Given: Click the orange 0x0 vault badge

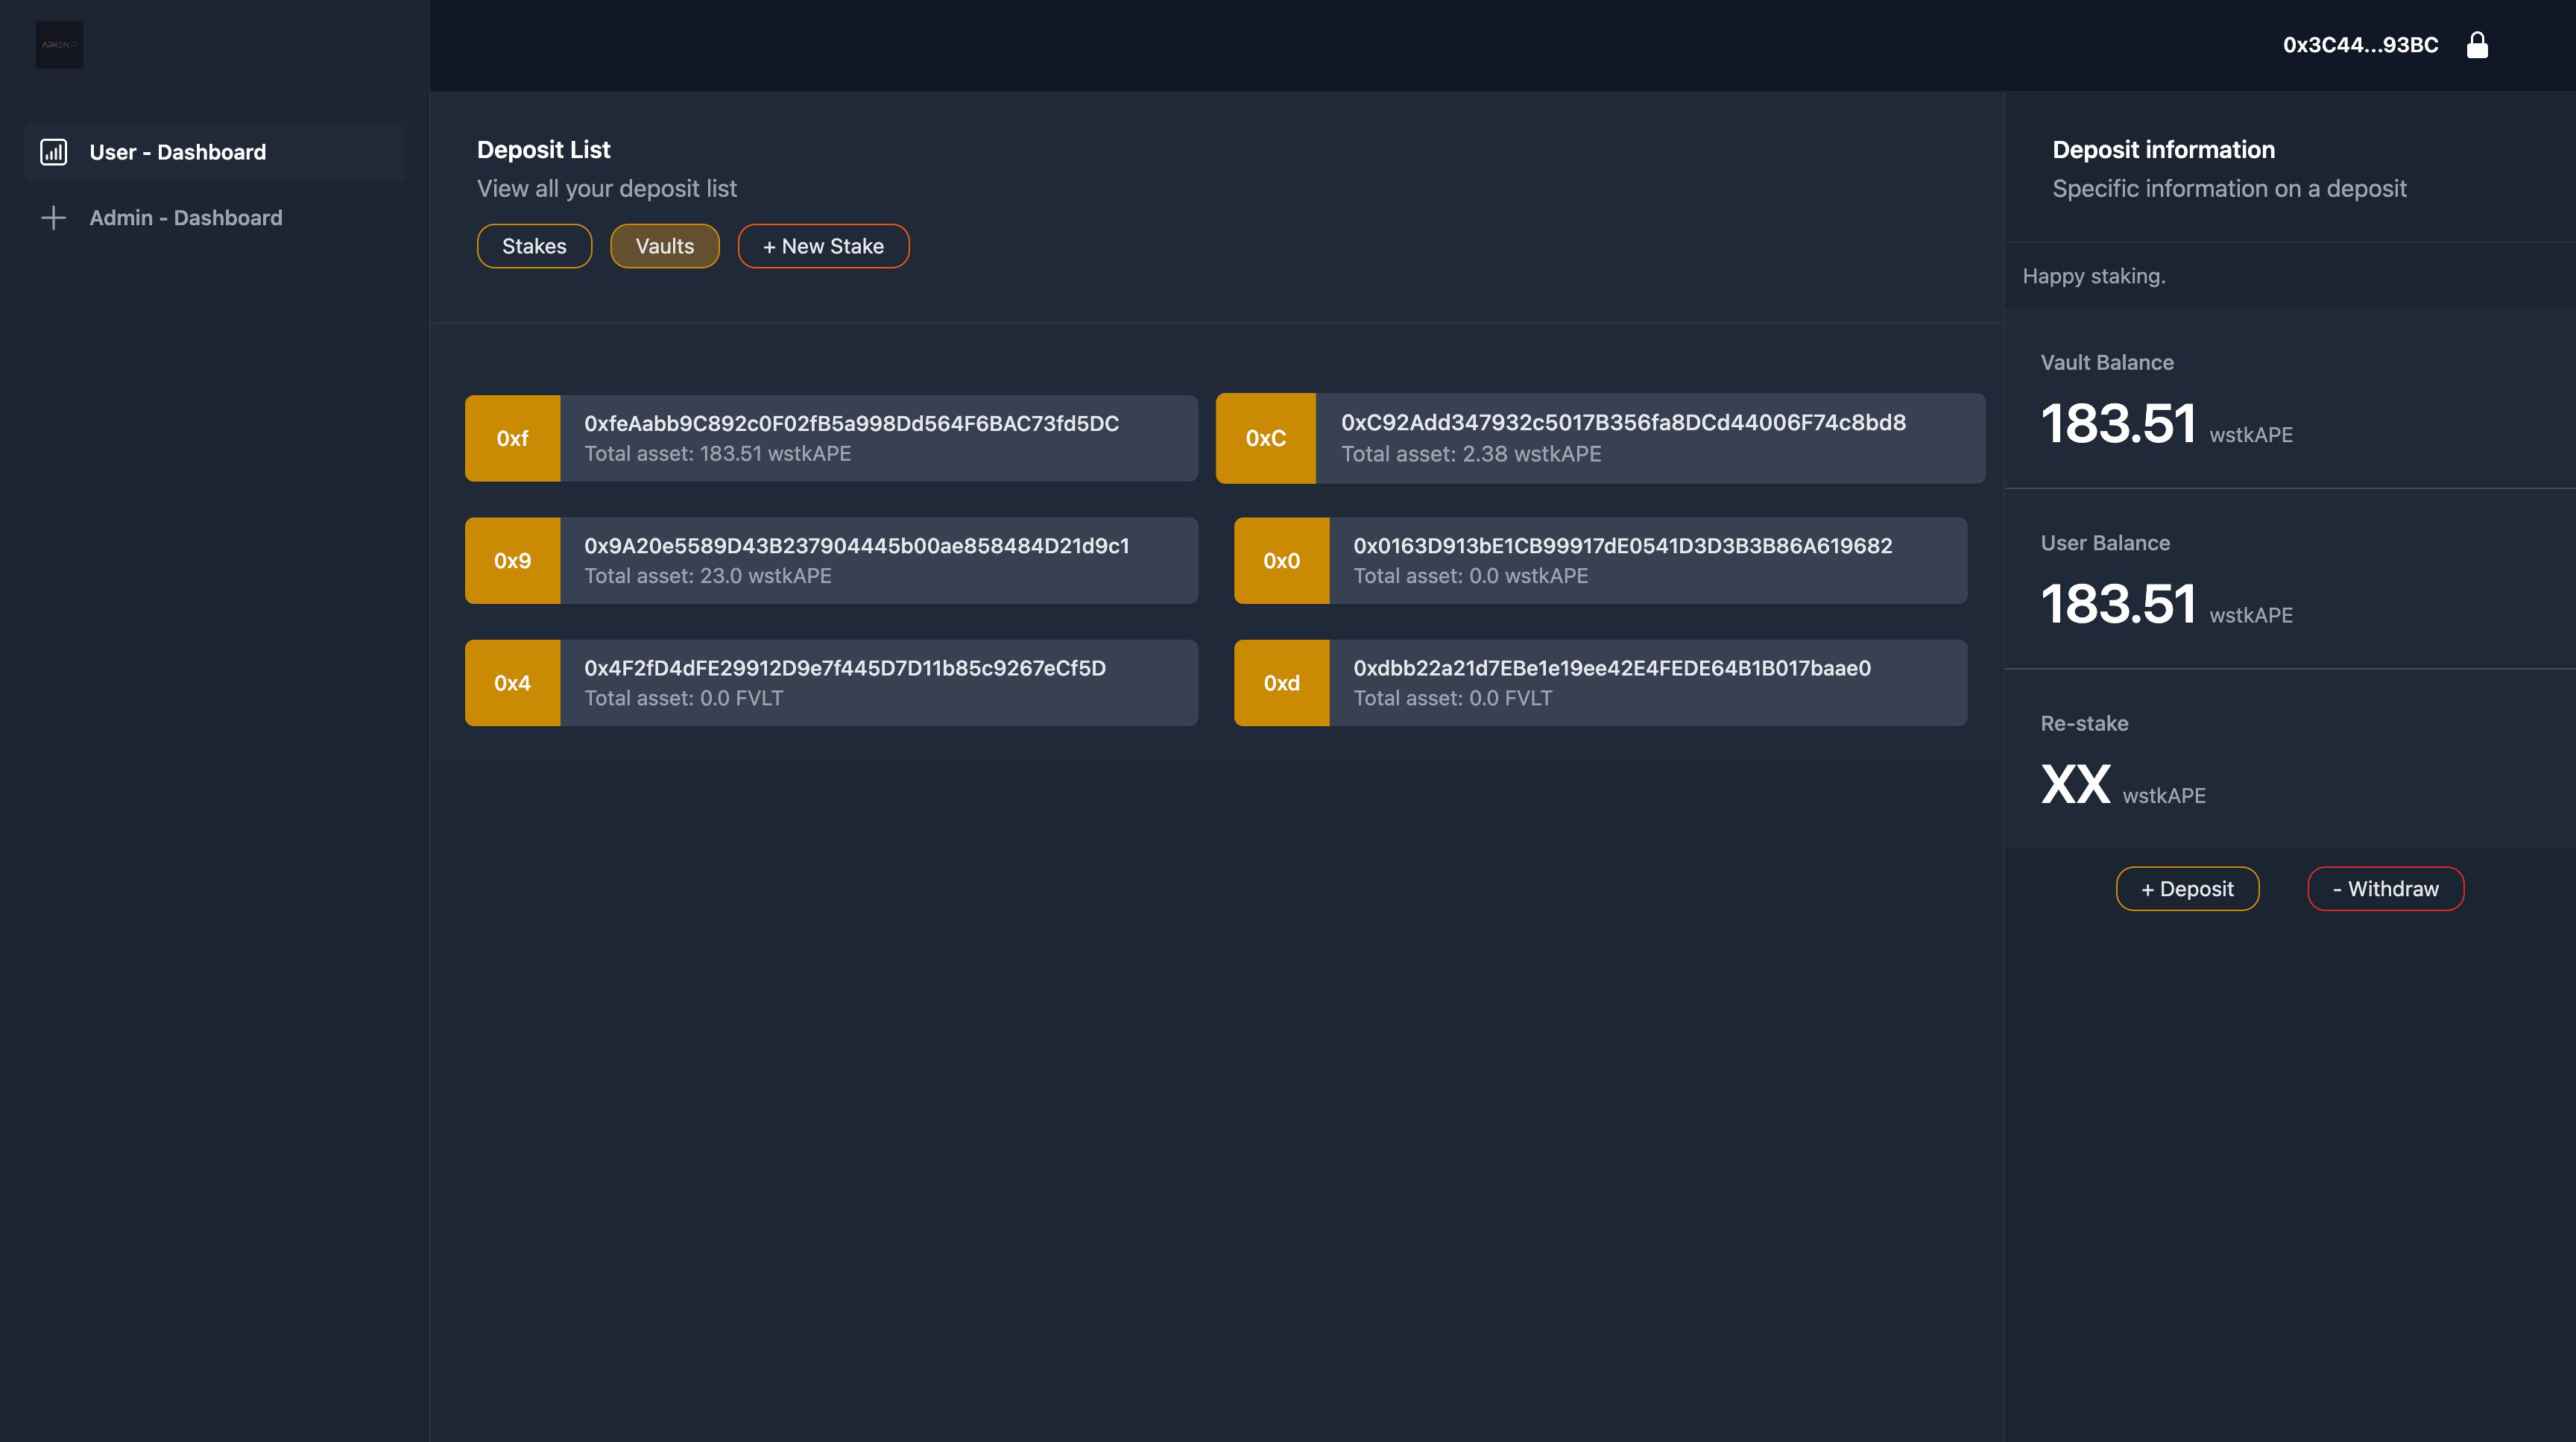Looking at the screenshot, I should (1281, 560).
